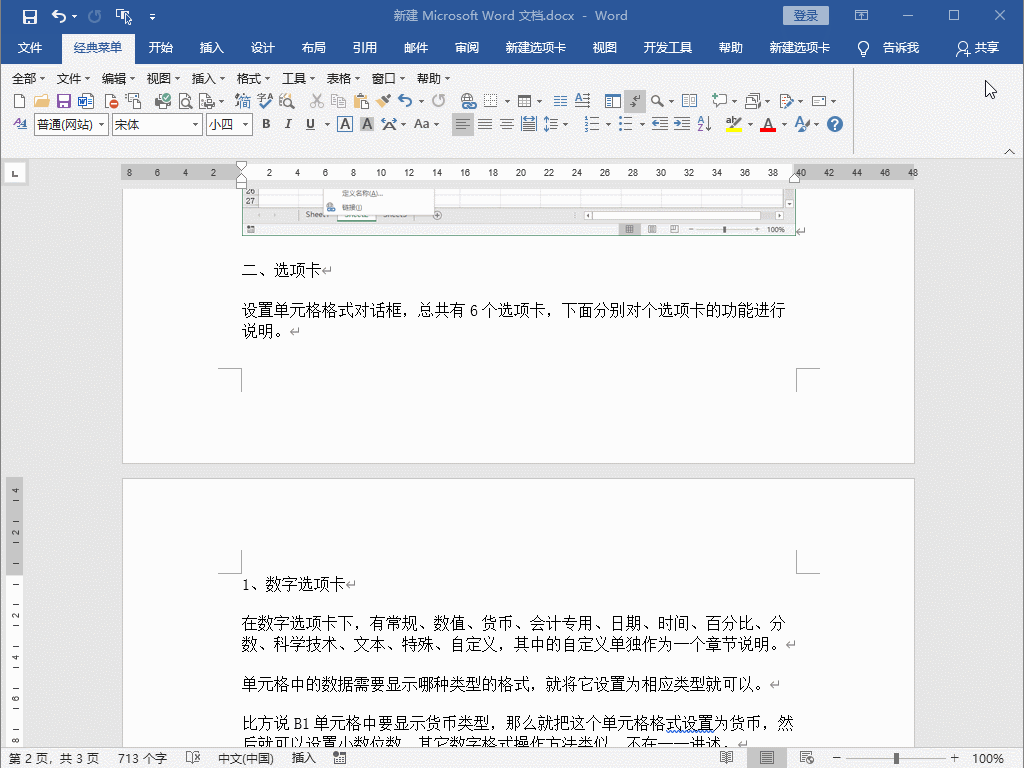Select the Format Painter brush icon
Image resolution: width=1024 pixels, height=768 pixels.
tap(383, 101)
